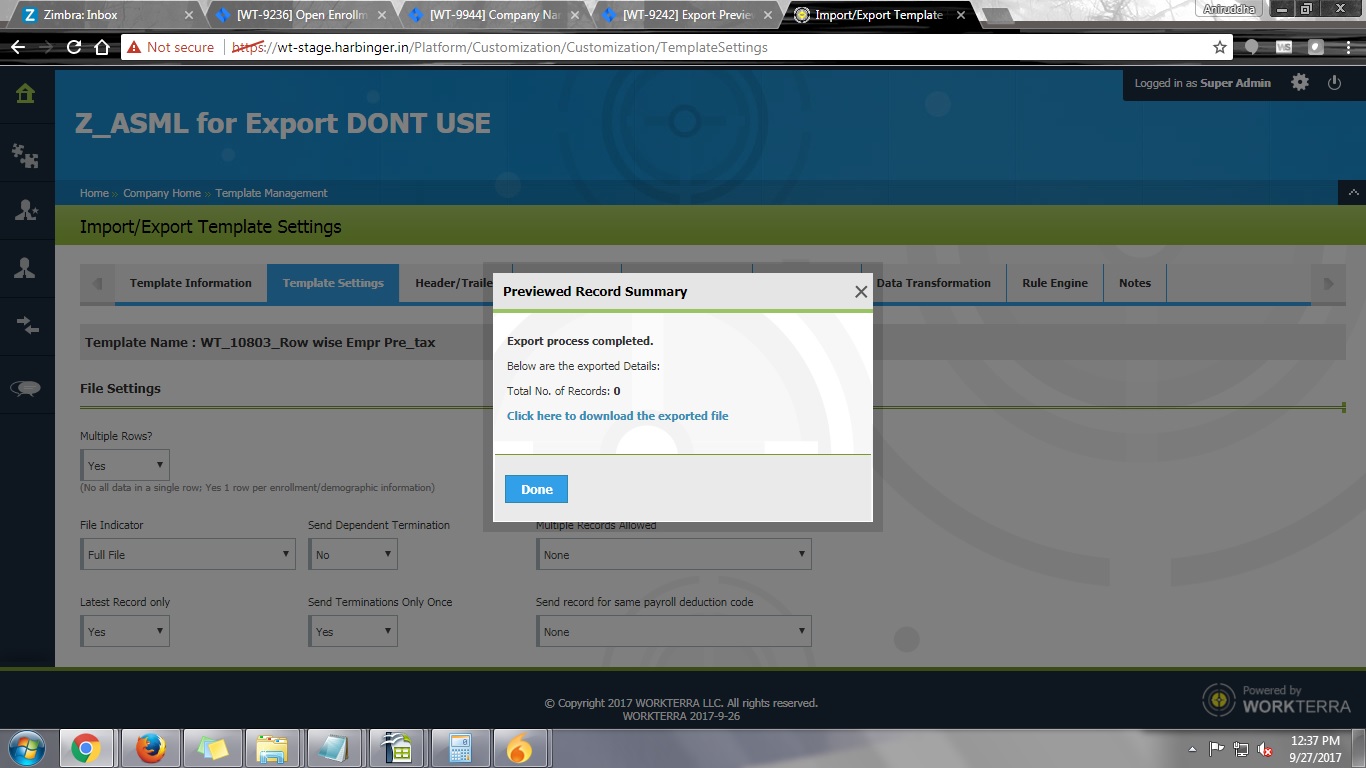Open Multiple Rows dropdown
1366x768 pixels.
click(125, 465)
